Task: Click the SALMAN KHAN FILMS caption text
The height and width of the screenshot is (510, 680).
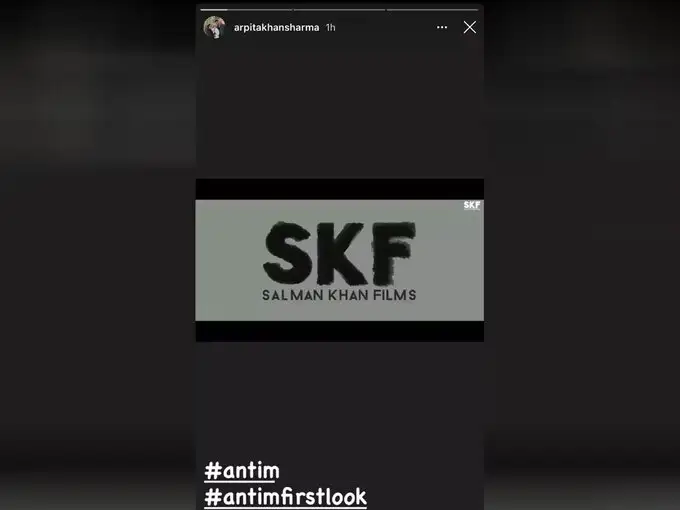Action: point(339,295)
